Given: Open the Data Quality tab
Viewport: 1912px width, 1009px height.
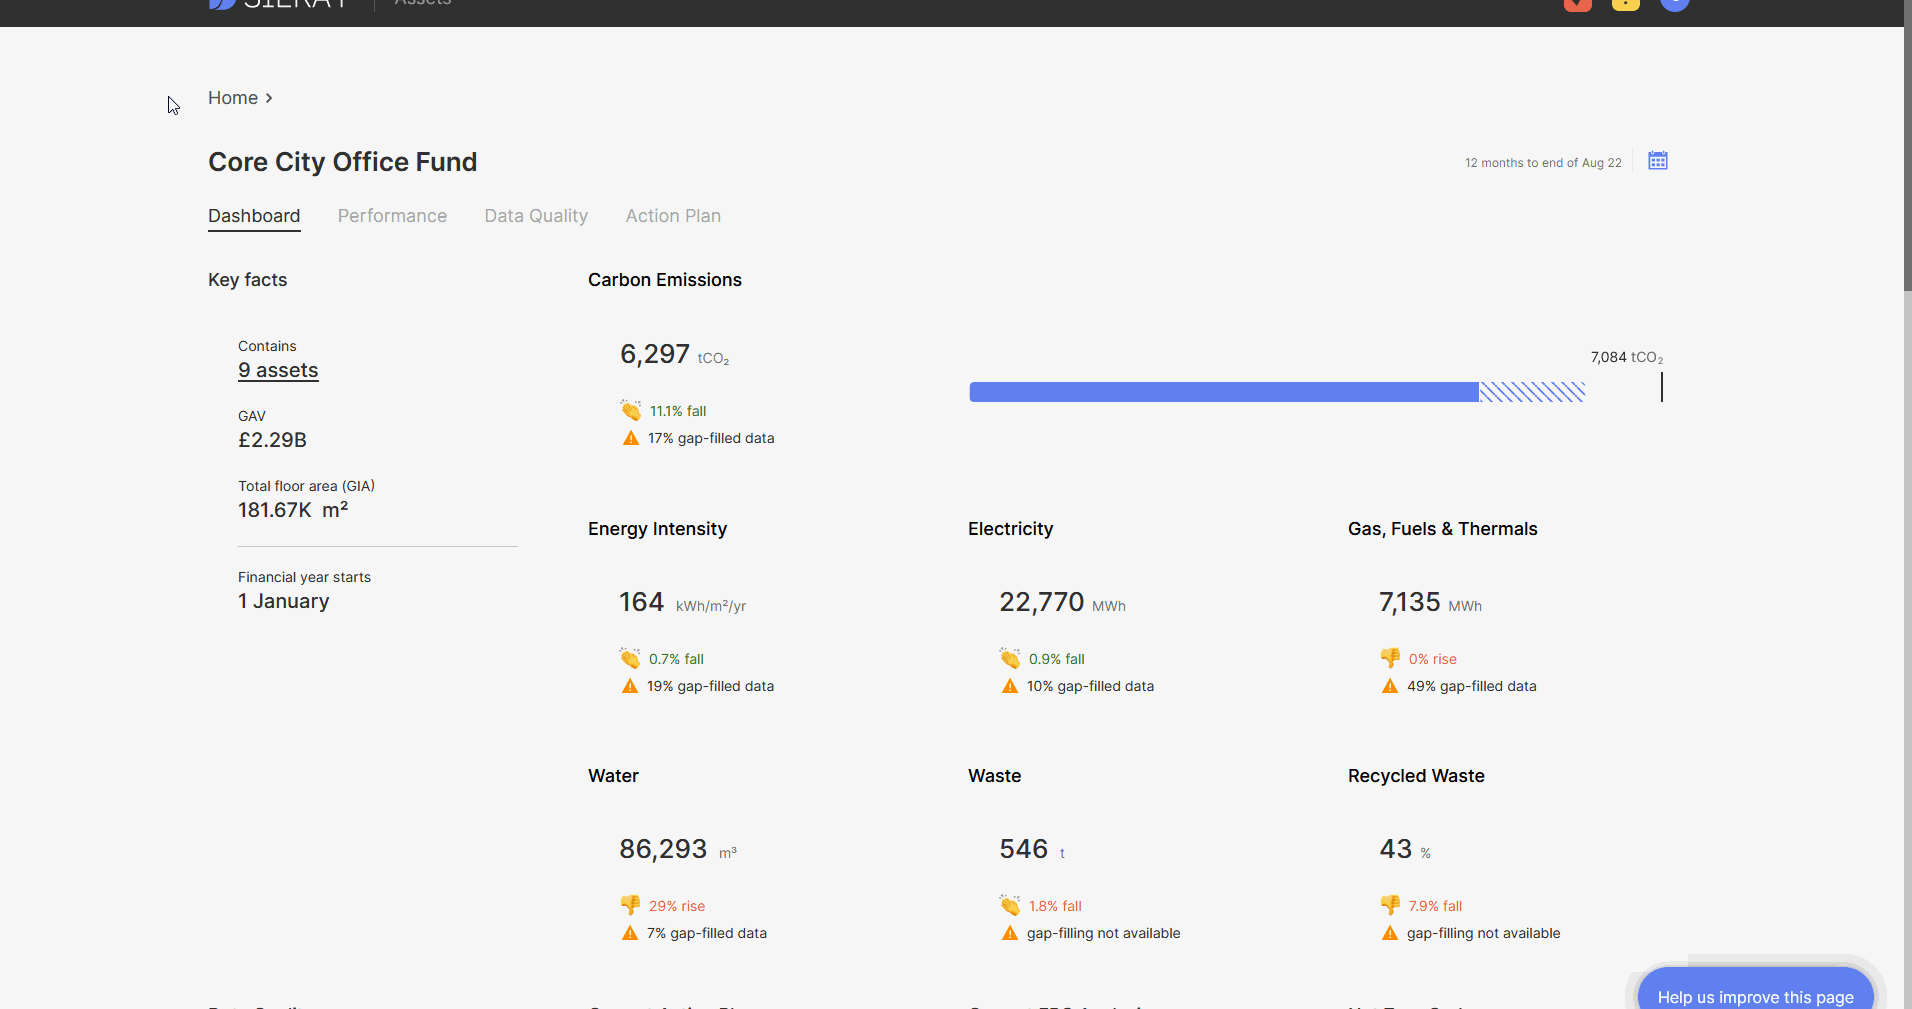Looking at the screenshot, I should point(536,216).
